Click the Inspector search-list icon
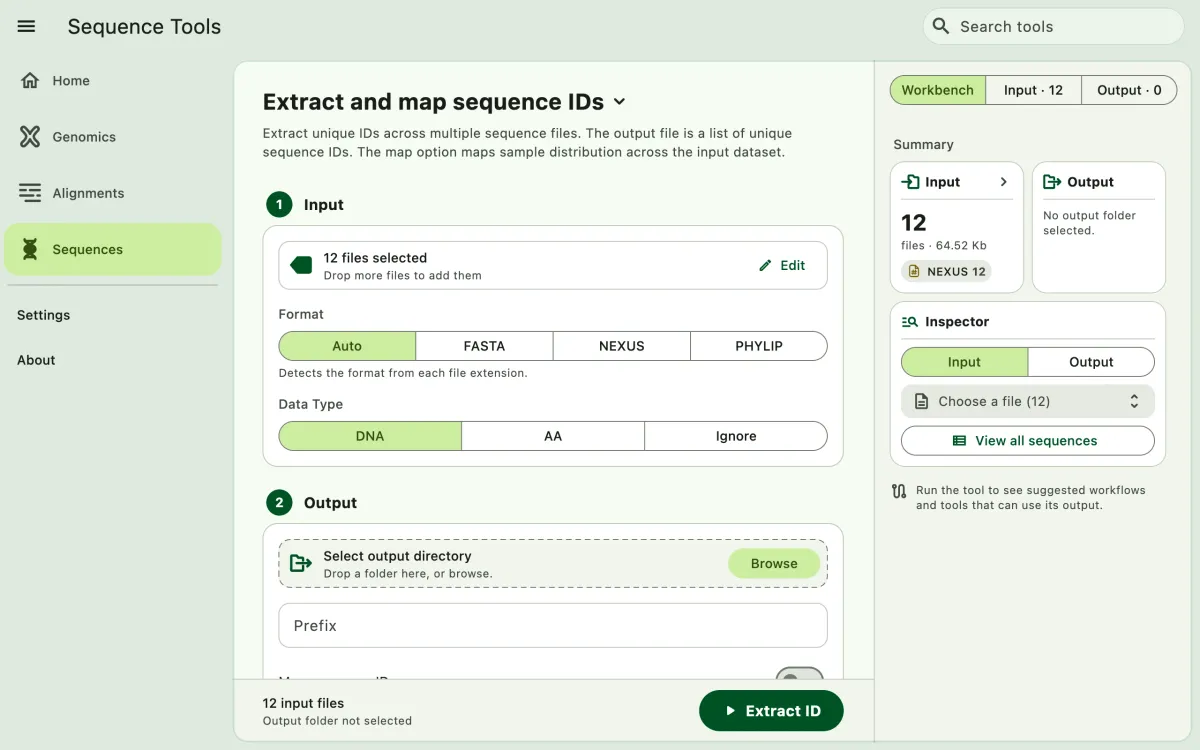Image resolution: width=1200 pixels, height=750 pixels. [910, 322]
